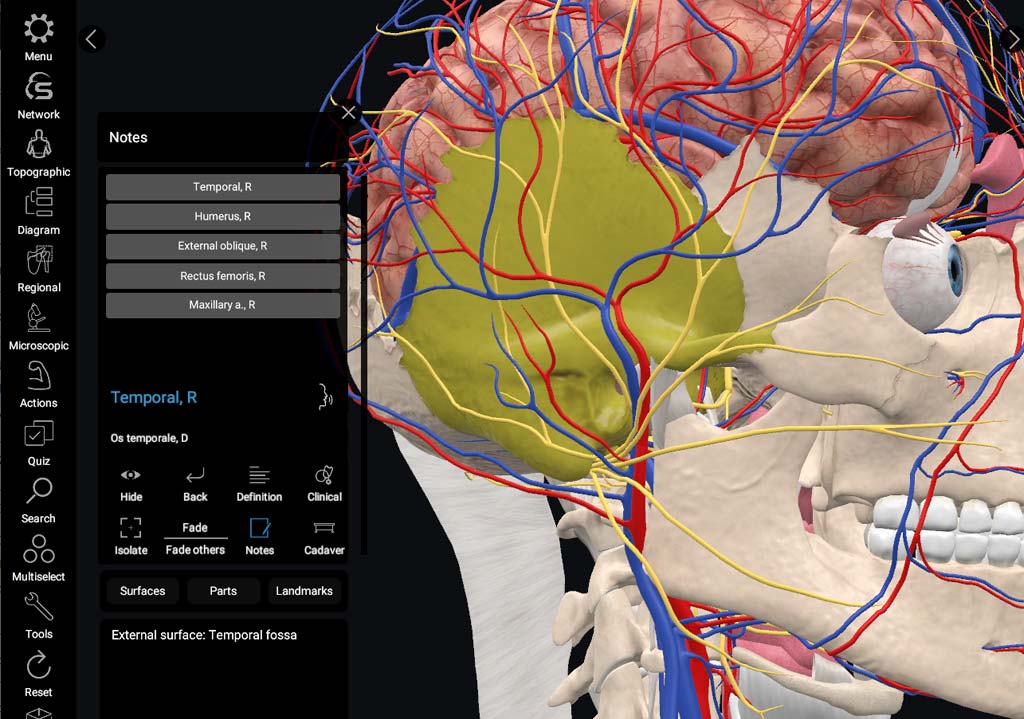The height and width of the screenshot is (719, 1024).
Task: Play pronunciation of Temporal, R
Action: (x=325, y=396)
